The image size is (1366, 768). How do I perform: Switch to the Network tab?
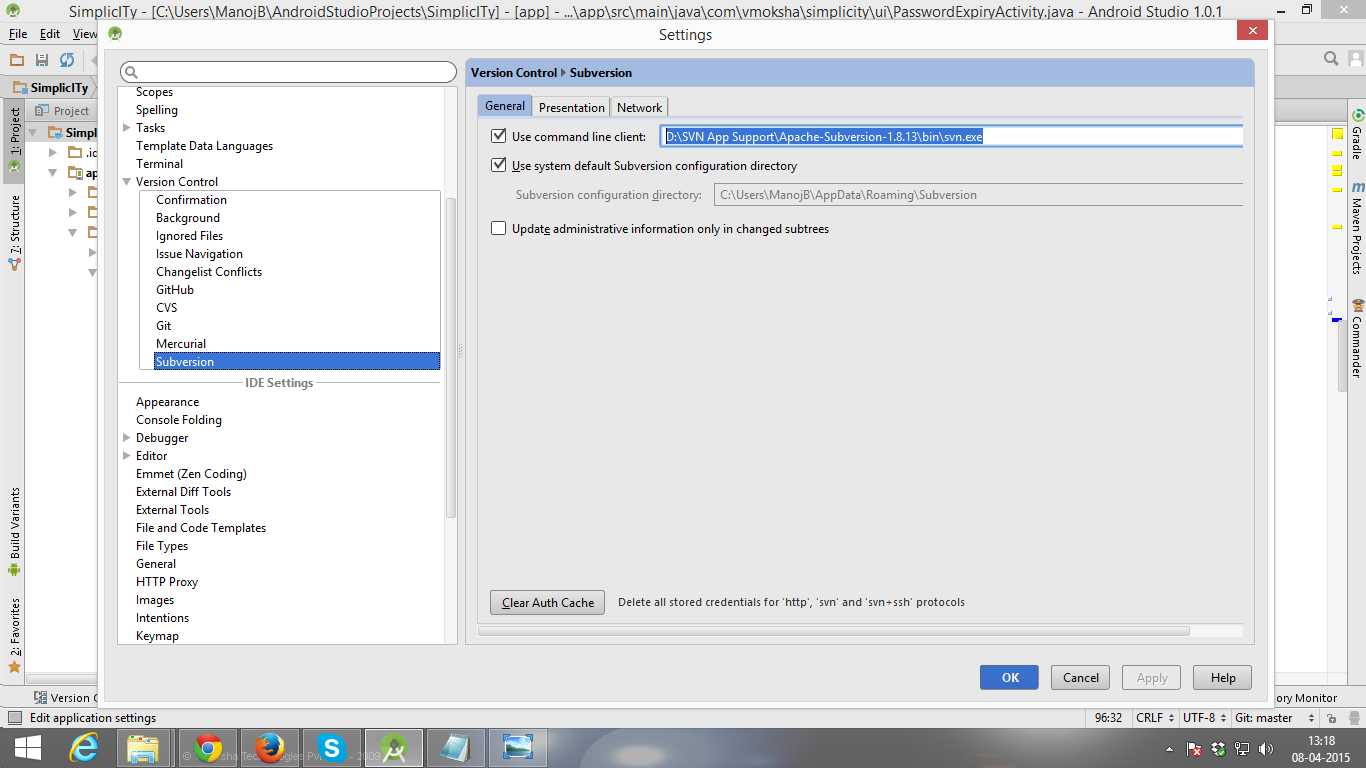[x=639, y=107]
